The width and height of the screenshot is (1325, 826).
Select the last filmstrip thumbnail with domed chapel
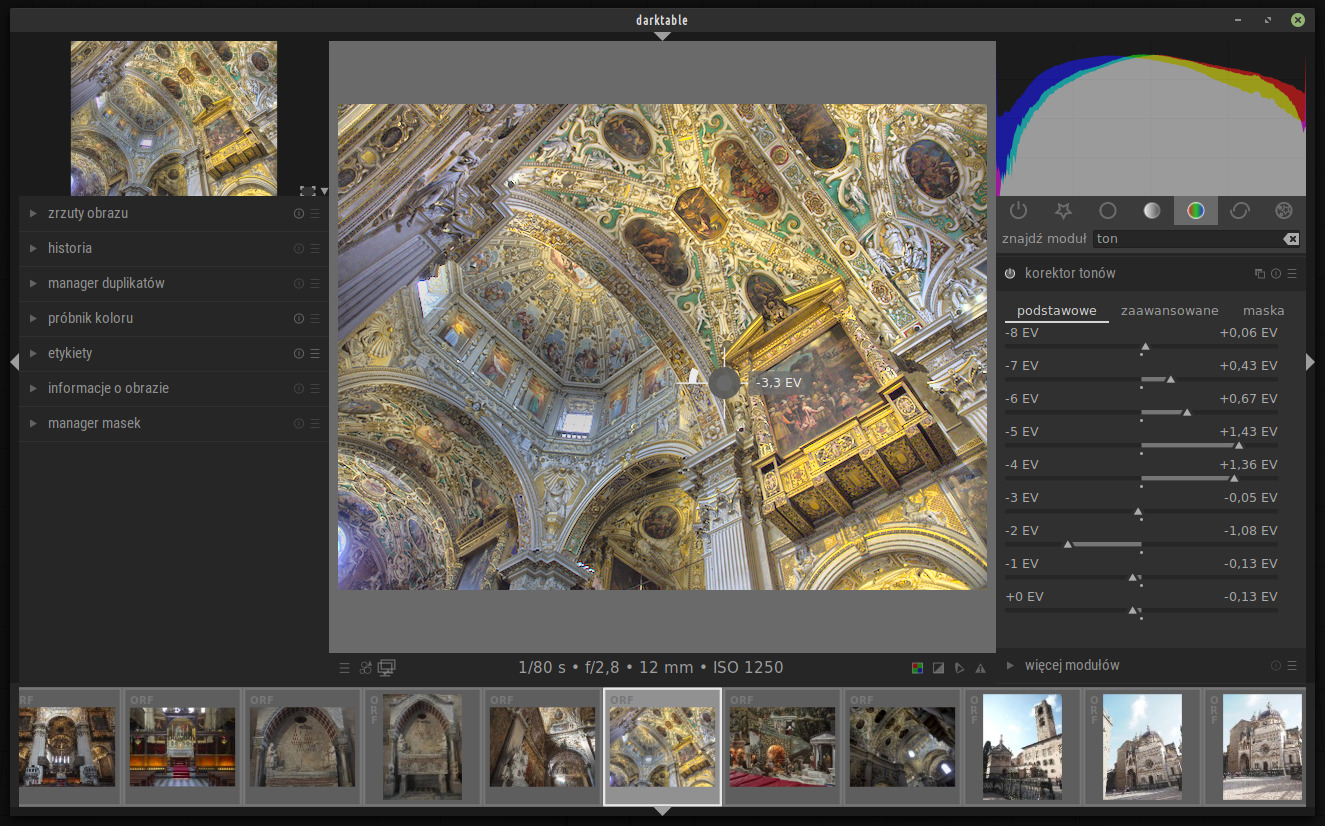(1263, 747)
